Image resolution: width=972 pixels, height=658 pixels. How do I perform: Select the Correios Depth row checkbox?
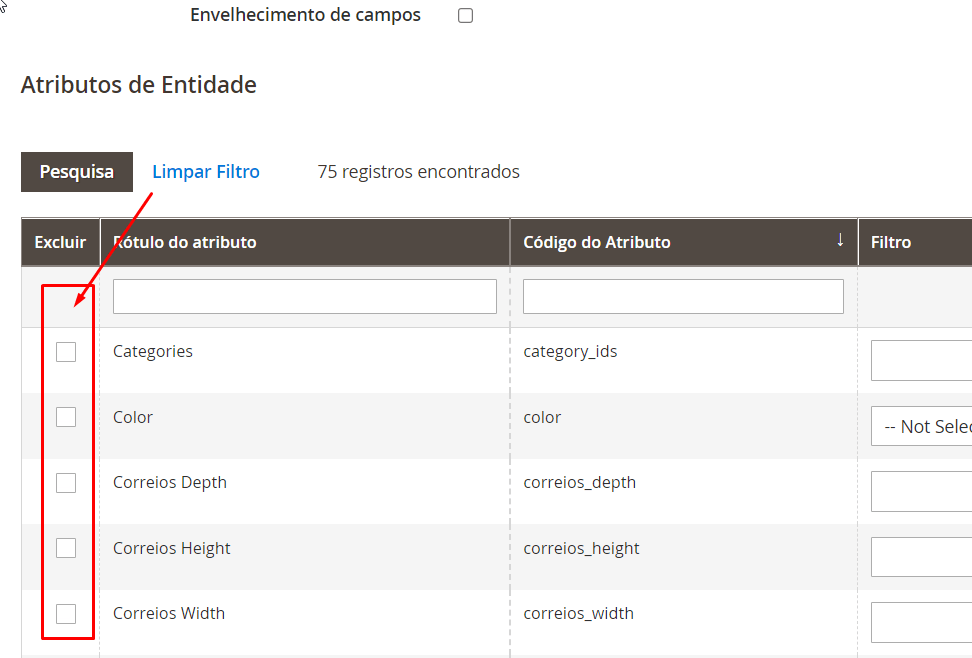tap(66, 482)
